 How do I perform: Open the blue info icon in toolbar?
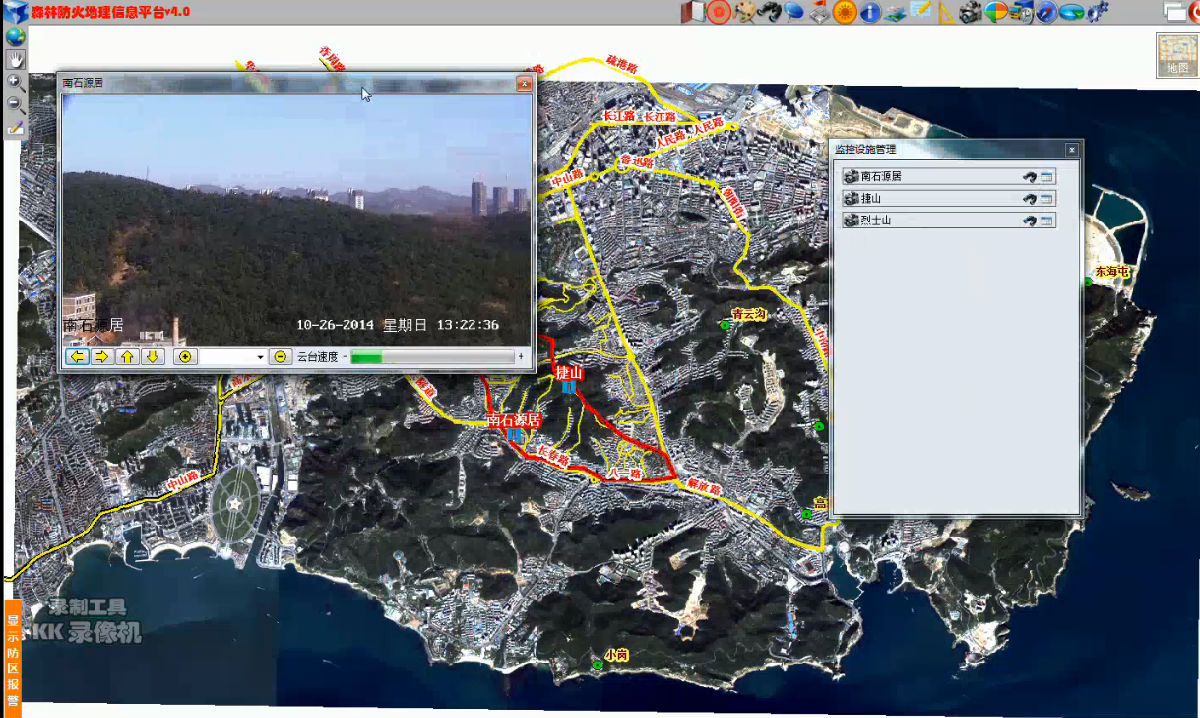(x=870, y=12)
